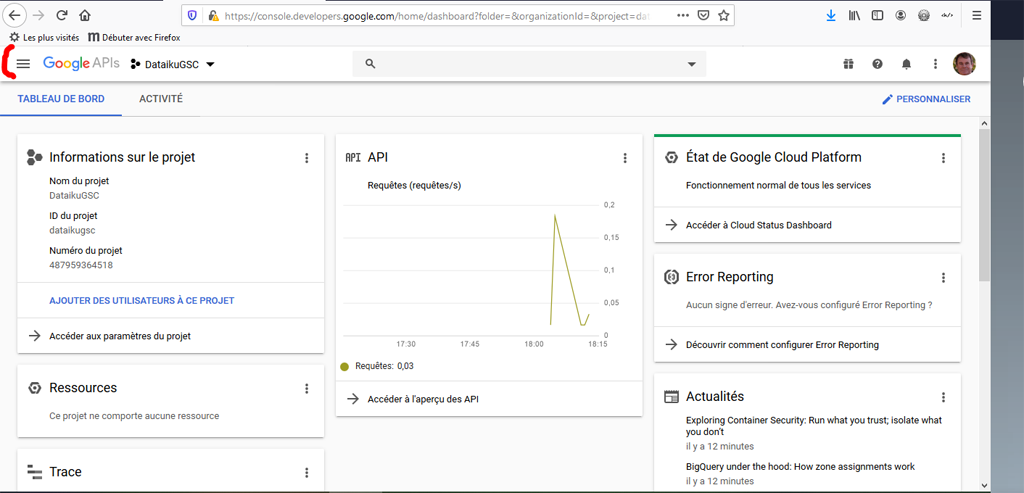This screenshot has height=493, width=1024.
Task: Open options menu of the Ressources card
Action: pos(306,389)
